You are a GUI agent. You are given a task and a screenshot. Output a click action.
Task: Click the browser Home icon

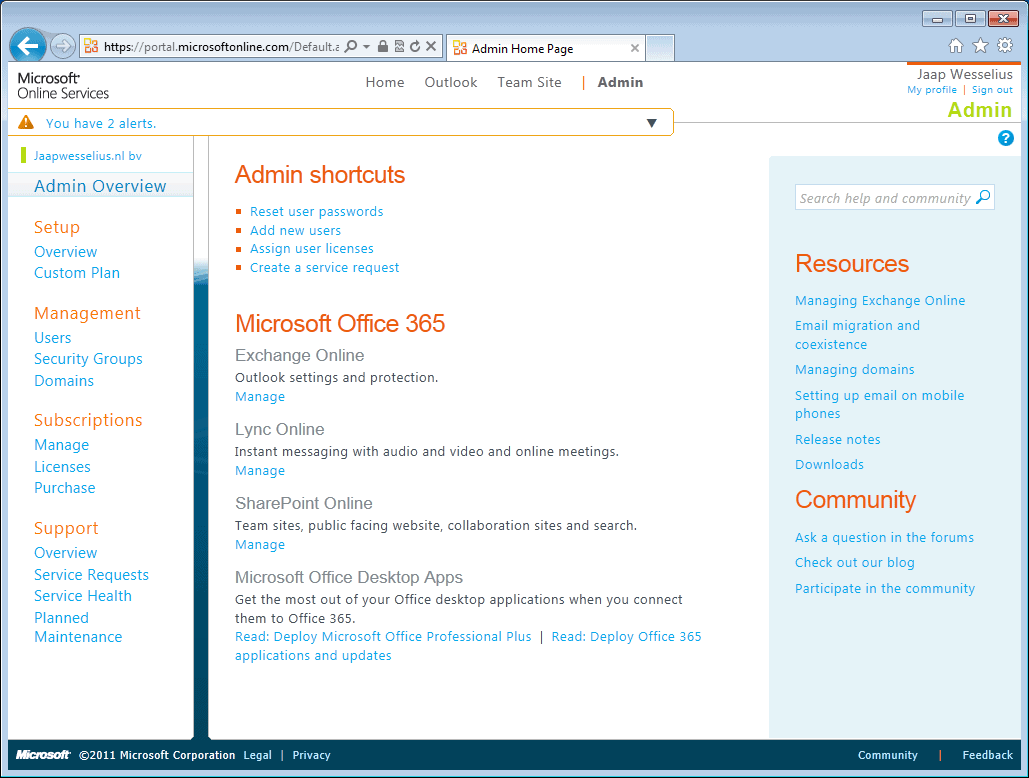(x=956, y=46)
